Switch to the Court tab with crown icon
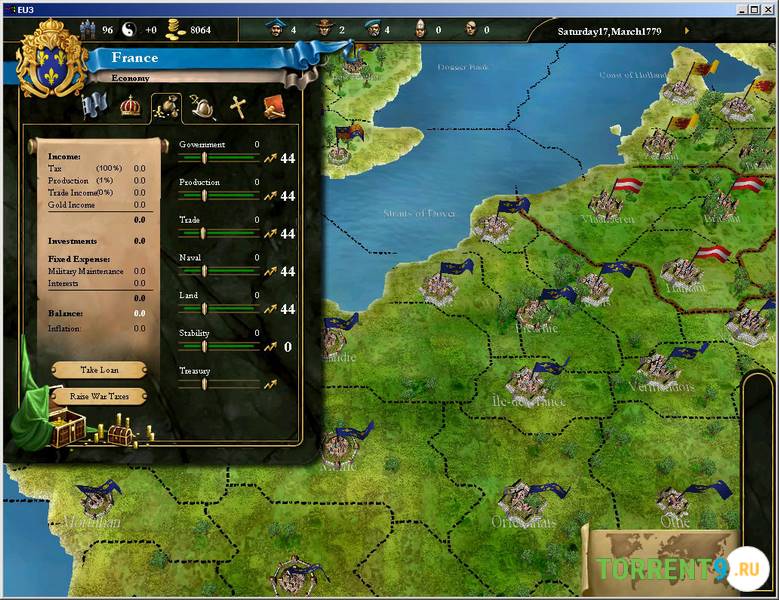This screenshot has width=779, height=600. click(x=130, y=105)
